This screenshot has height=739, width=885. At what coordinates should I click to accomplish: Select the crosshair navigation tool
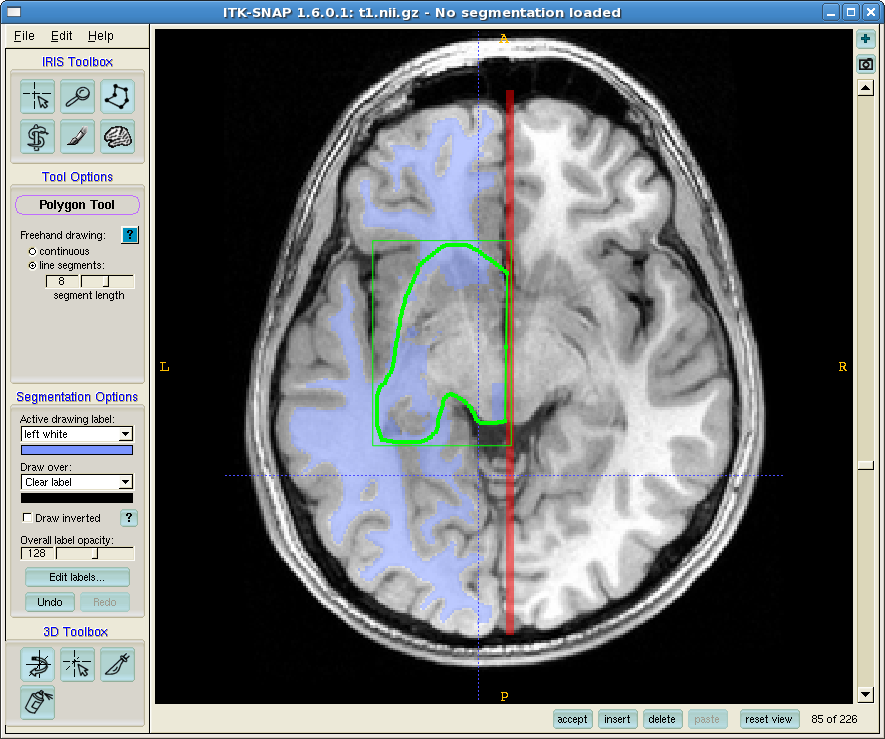pyautogui.click(x=38, y=97)
